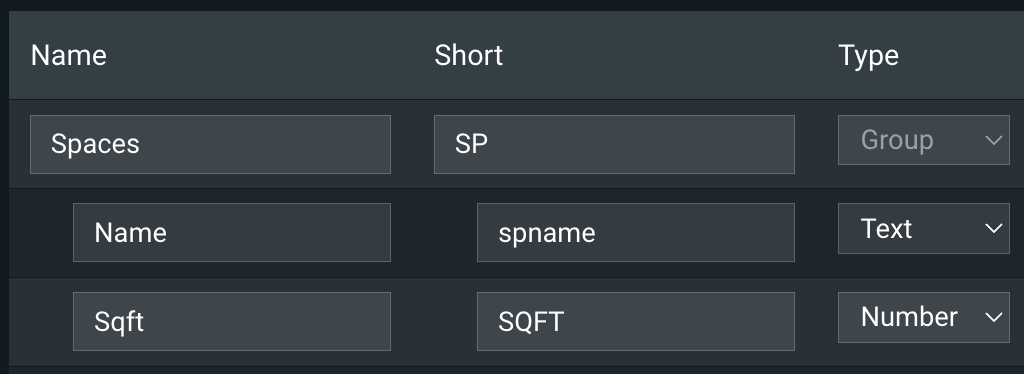This screenshot has height=374, width=1024.
Task: Open the disabled Group type dropdown
Action: (x=923, y=140)
